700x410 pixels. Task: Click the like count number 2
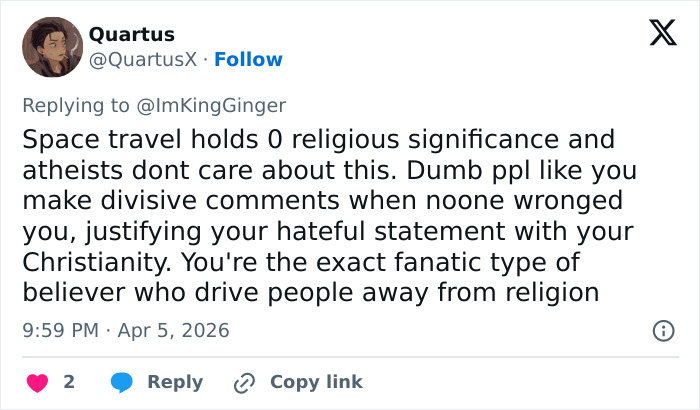pos(69,382)
